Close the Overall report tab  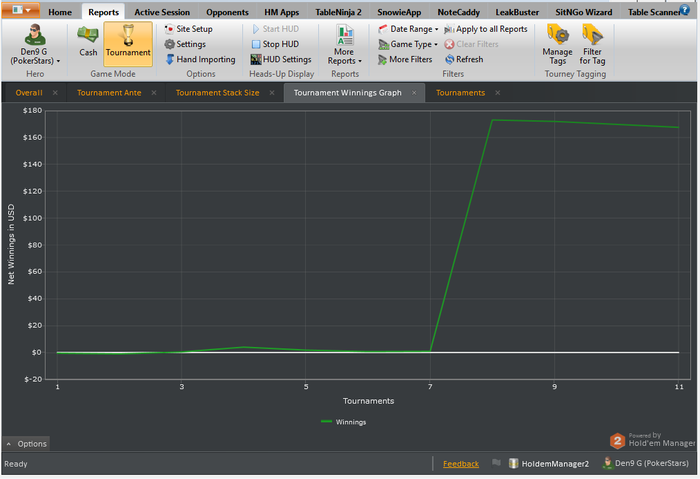[55, 93]
